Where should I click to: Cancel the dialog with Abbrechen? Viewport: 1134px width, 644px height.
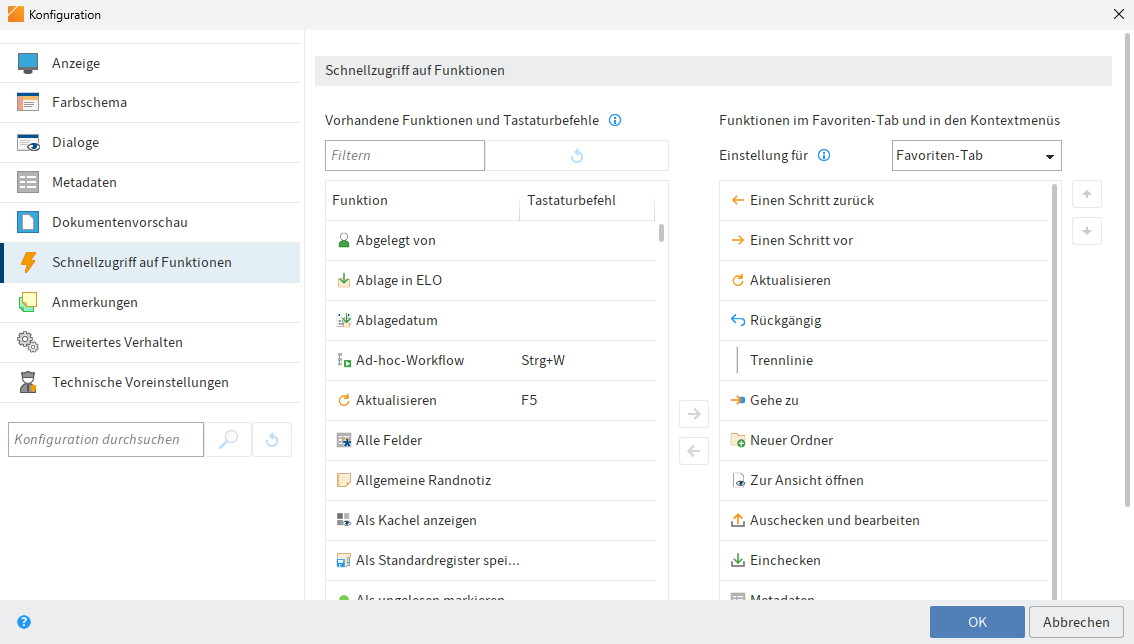point(1076,621)
